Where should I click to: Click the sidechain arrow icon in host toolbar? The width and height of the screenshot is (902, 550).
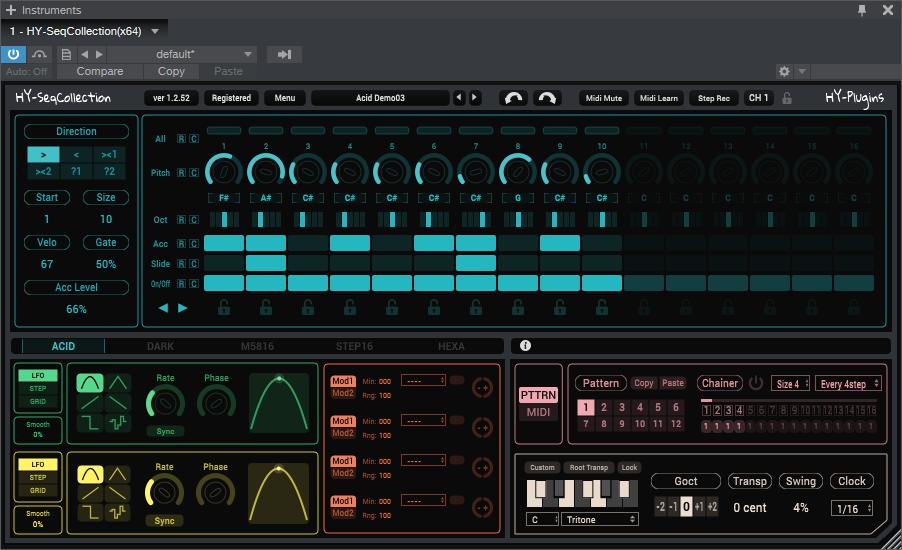point(284,55)
